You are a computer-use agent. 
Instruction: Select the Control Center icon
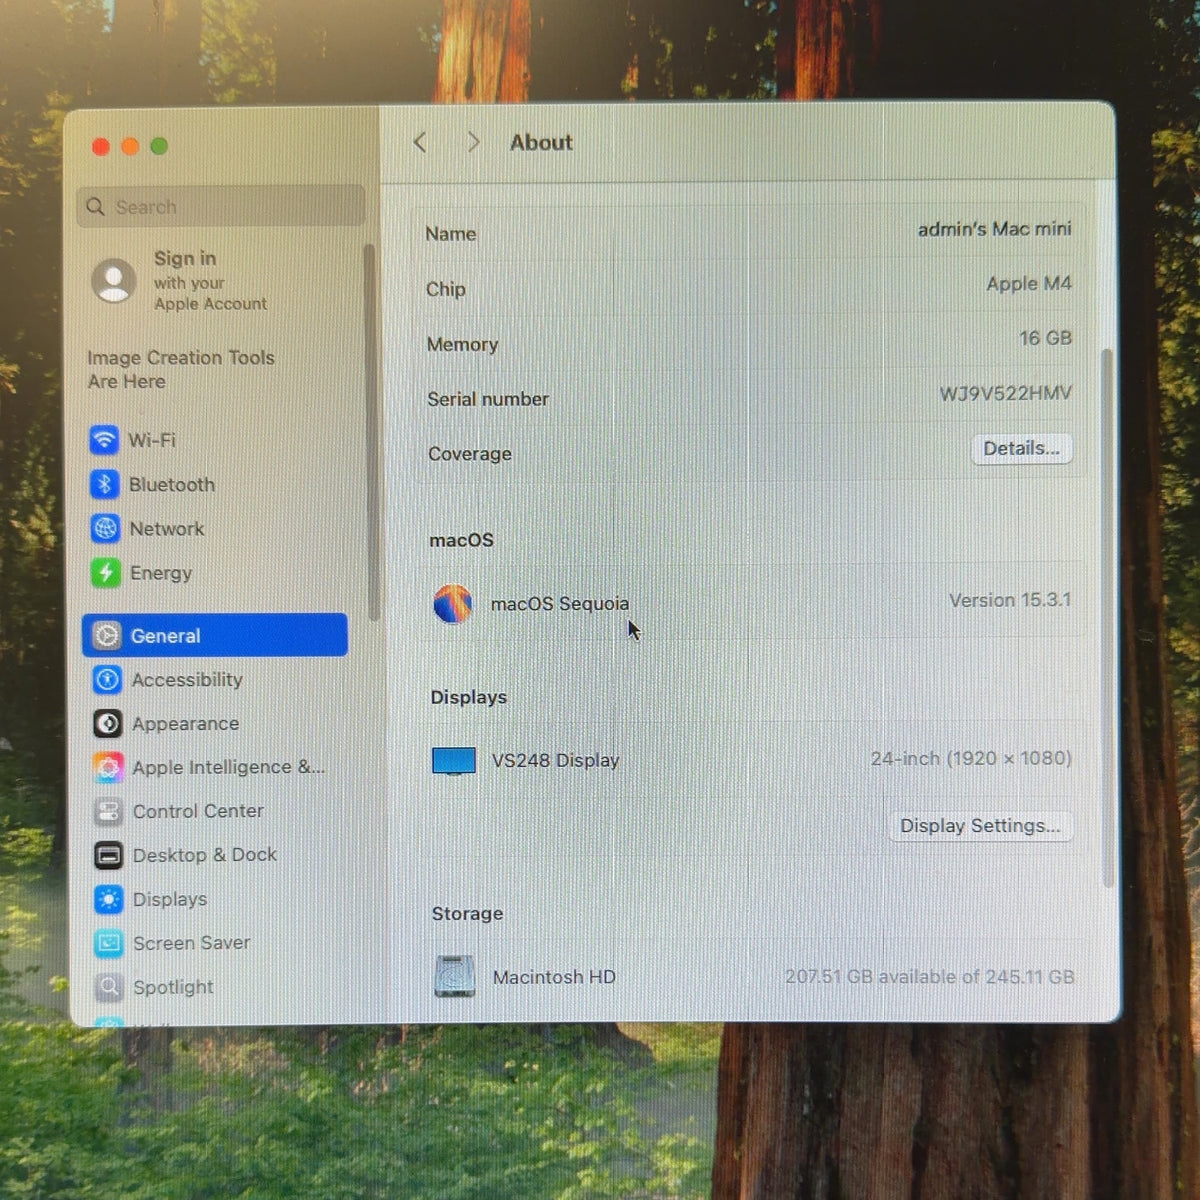coord(108,811)
